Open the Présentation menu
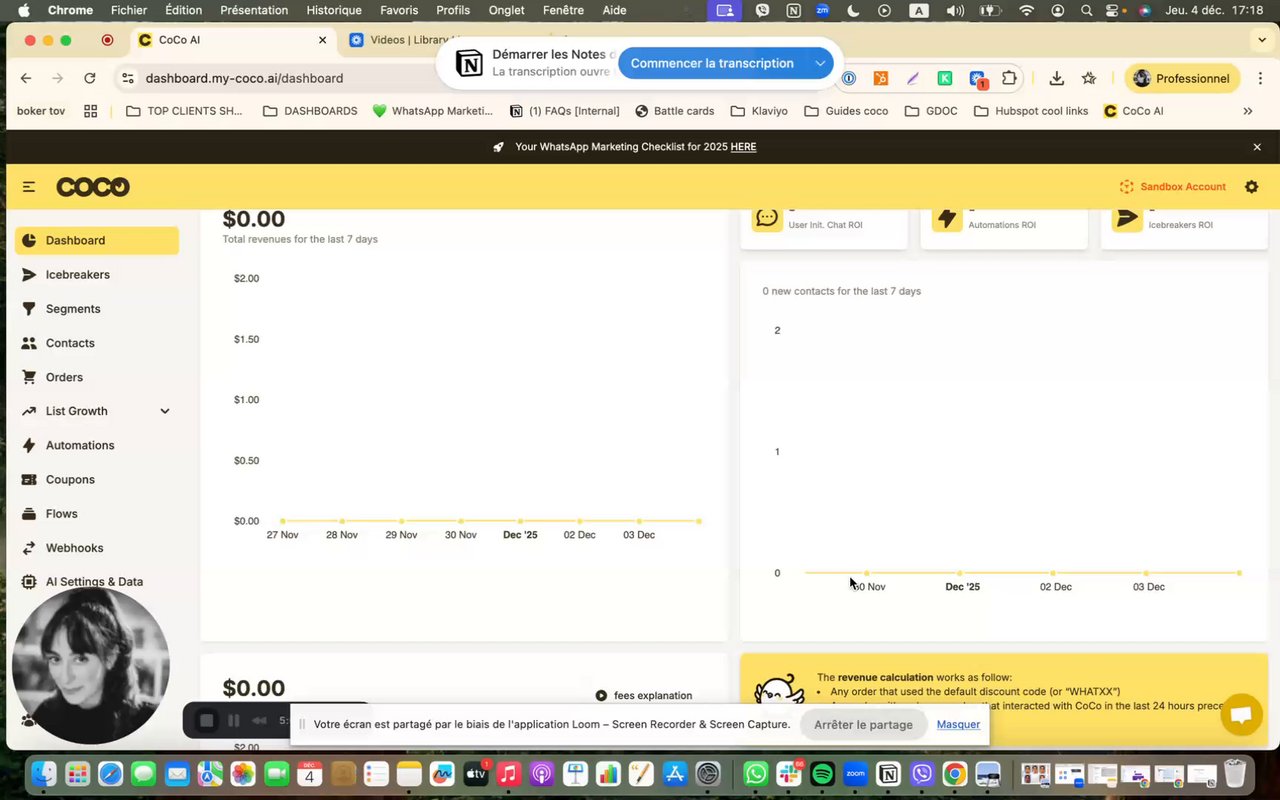The image size is (1280, 800). point(254,10)
